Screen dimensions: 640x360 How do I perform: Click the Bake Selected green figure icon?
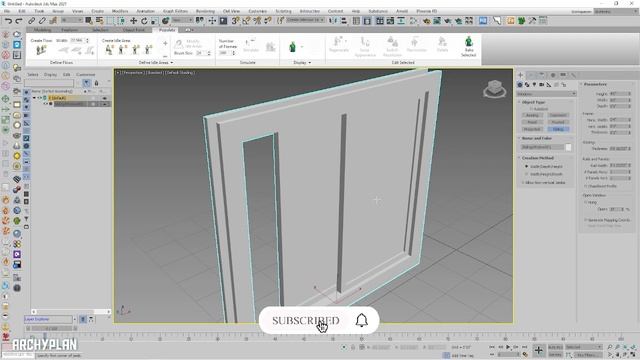tap(469, 42)
